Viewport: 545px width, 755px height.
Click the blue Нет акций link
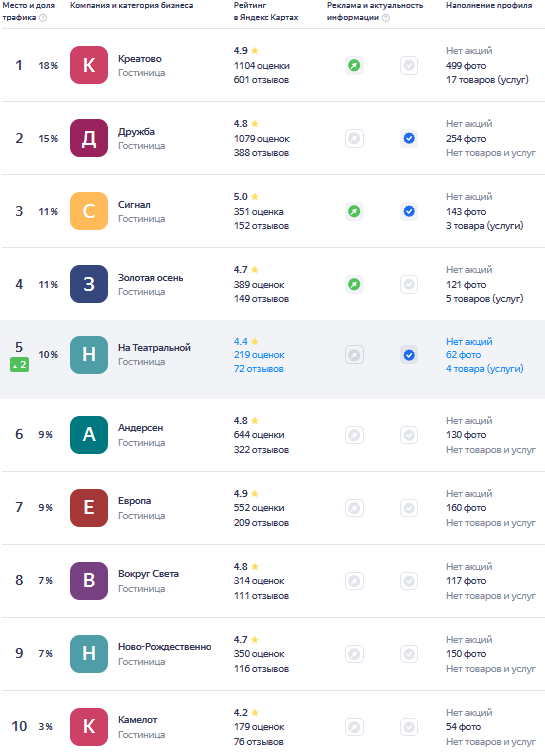point(469,341)
